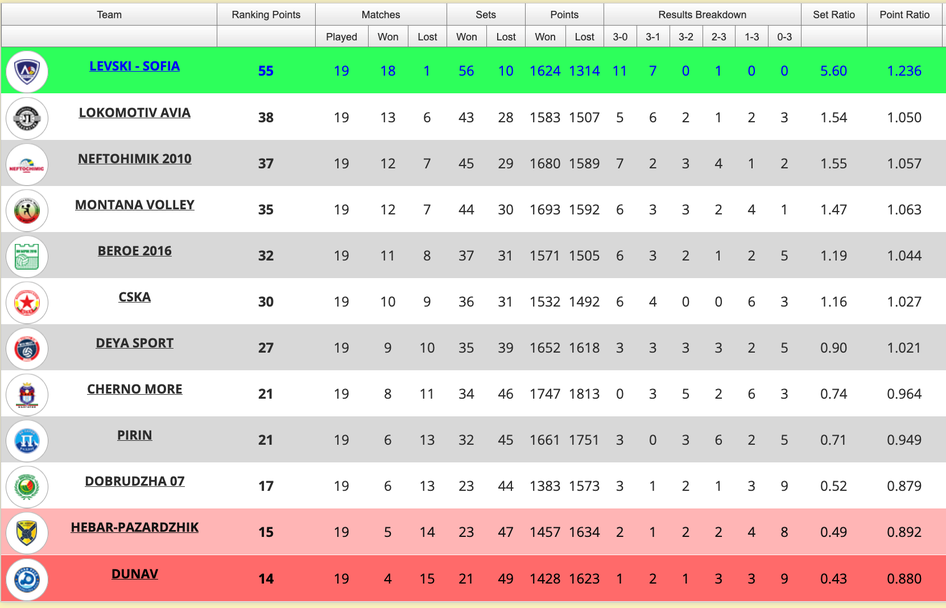This screenshot has height=608, width=946.
Task: Click the Hebar-Pazardzhik team logo
Action: click(27, 533)
